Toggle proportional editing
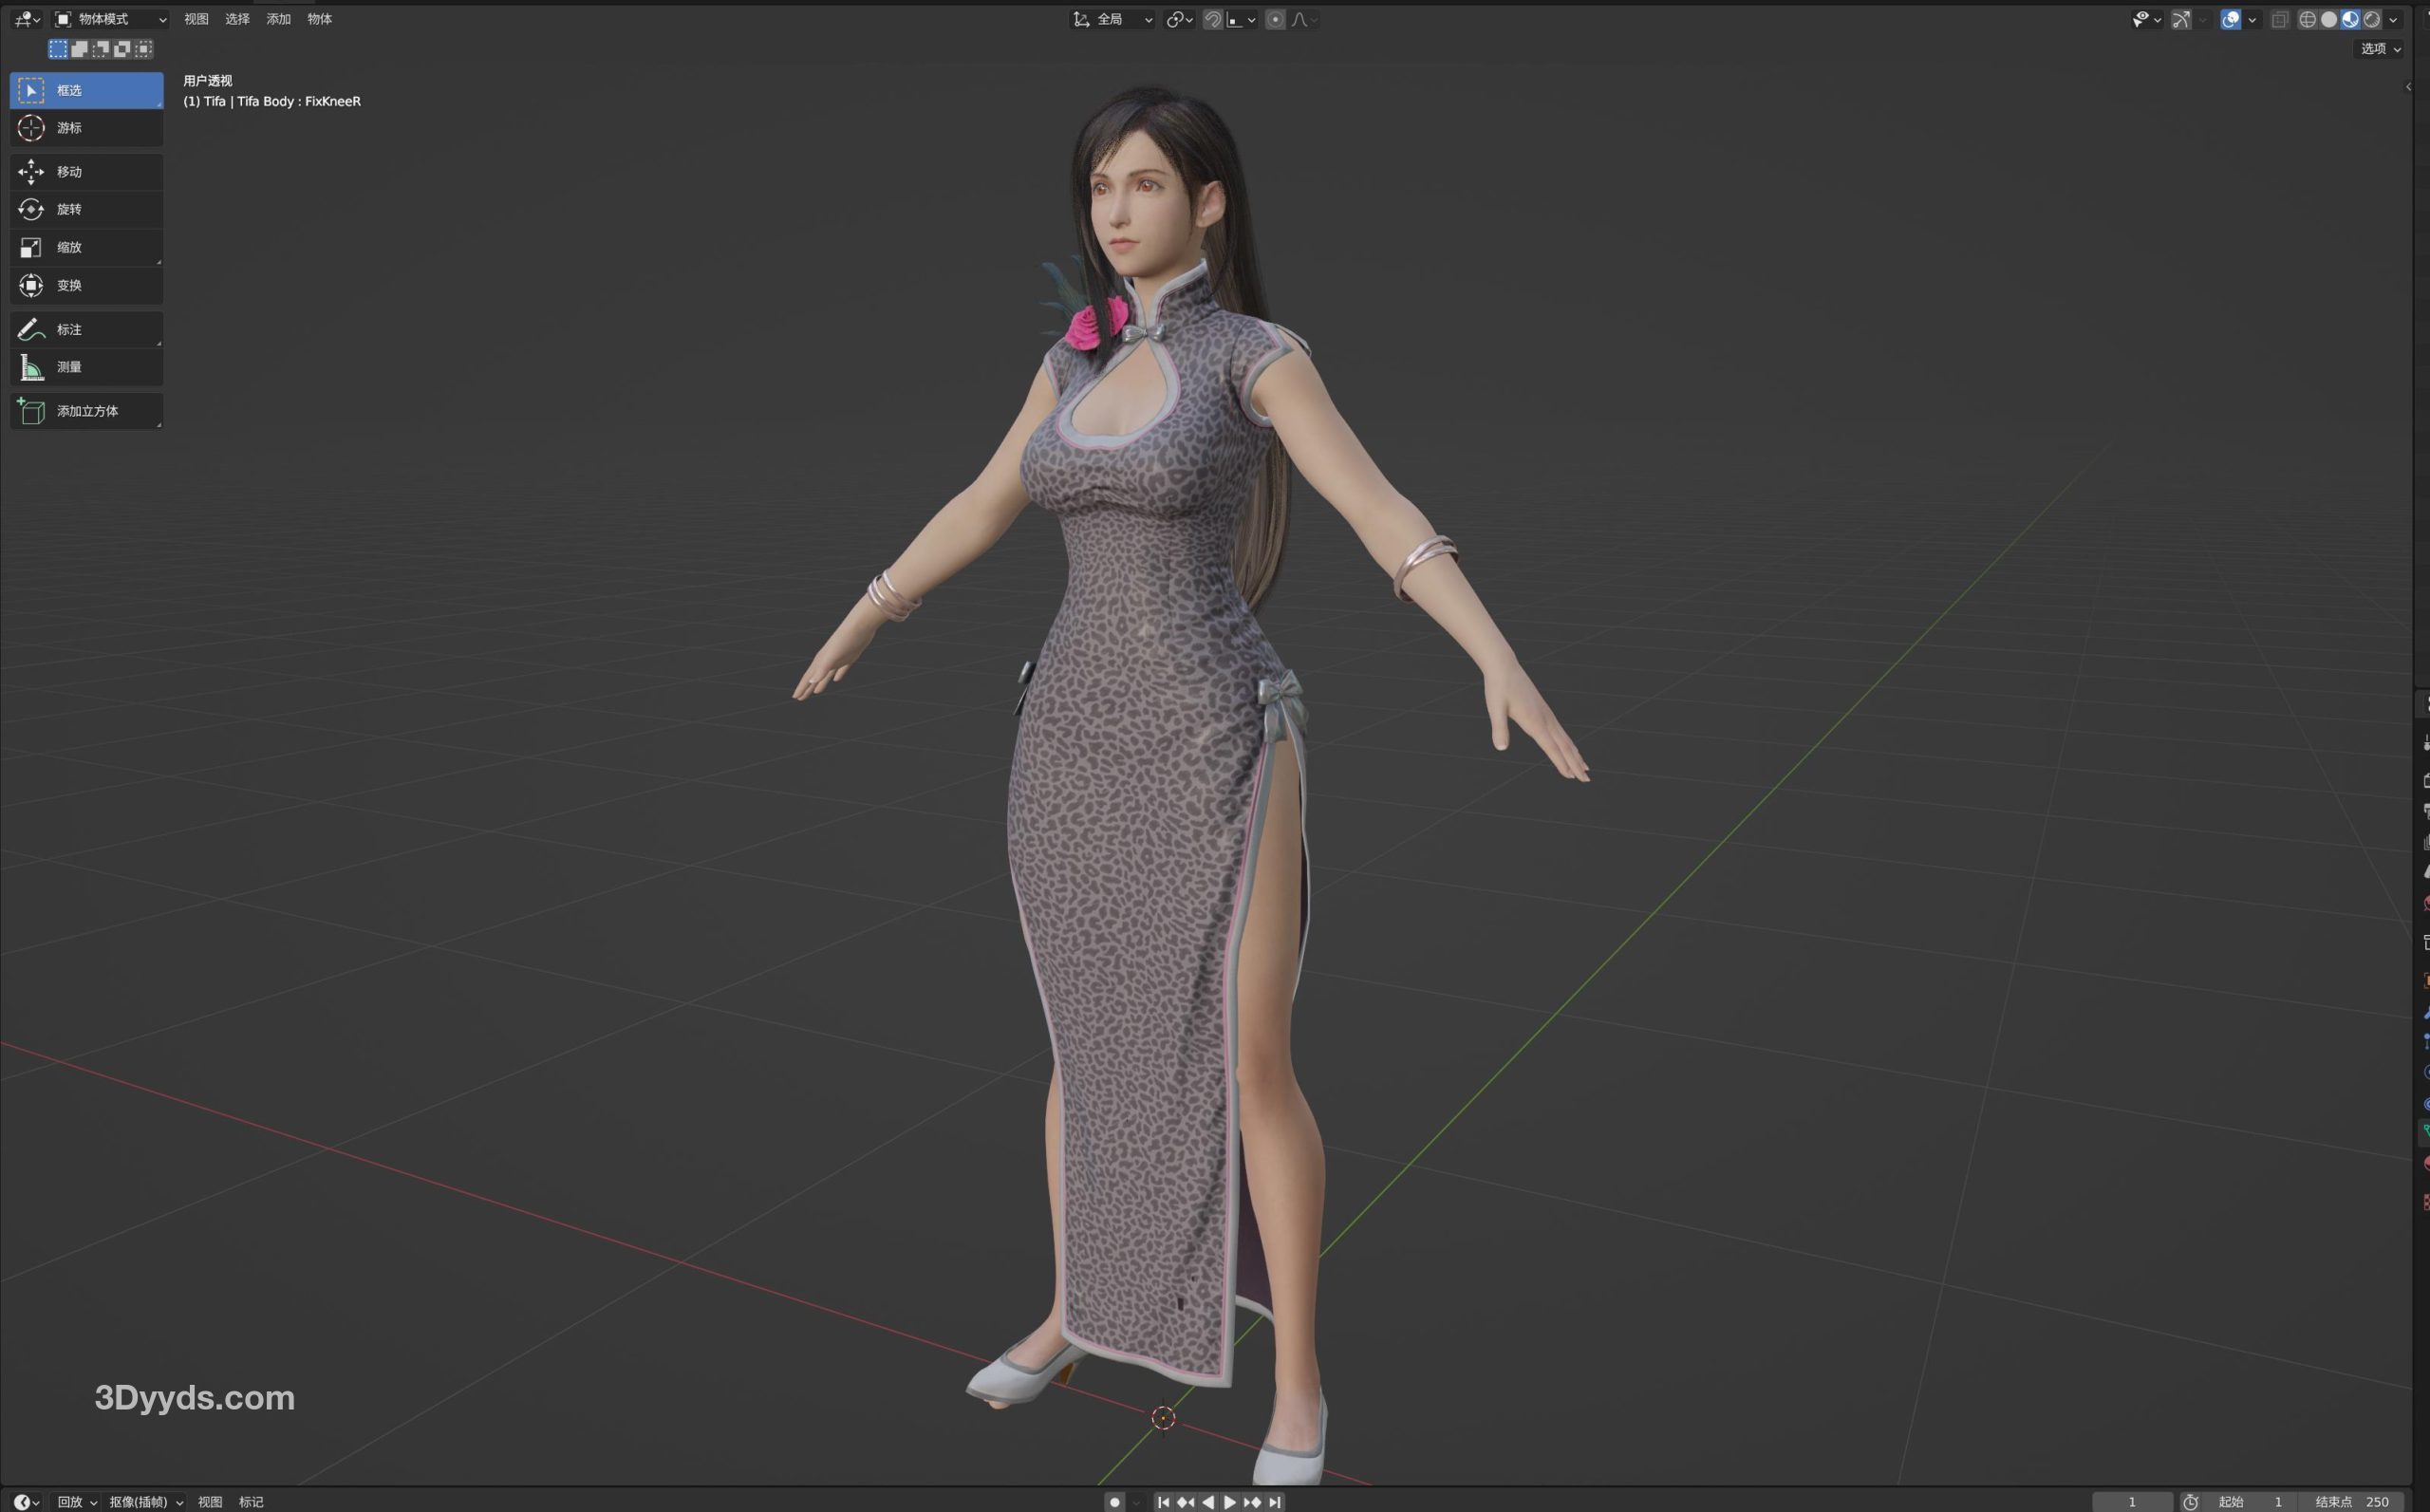This screenshot has height=1512, width=2430. coord(1275,19)
